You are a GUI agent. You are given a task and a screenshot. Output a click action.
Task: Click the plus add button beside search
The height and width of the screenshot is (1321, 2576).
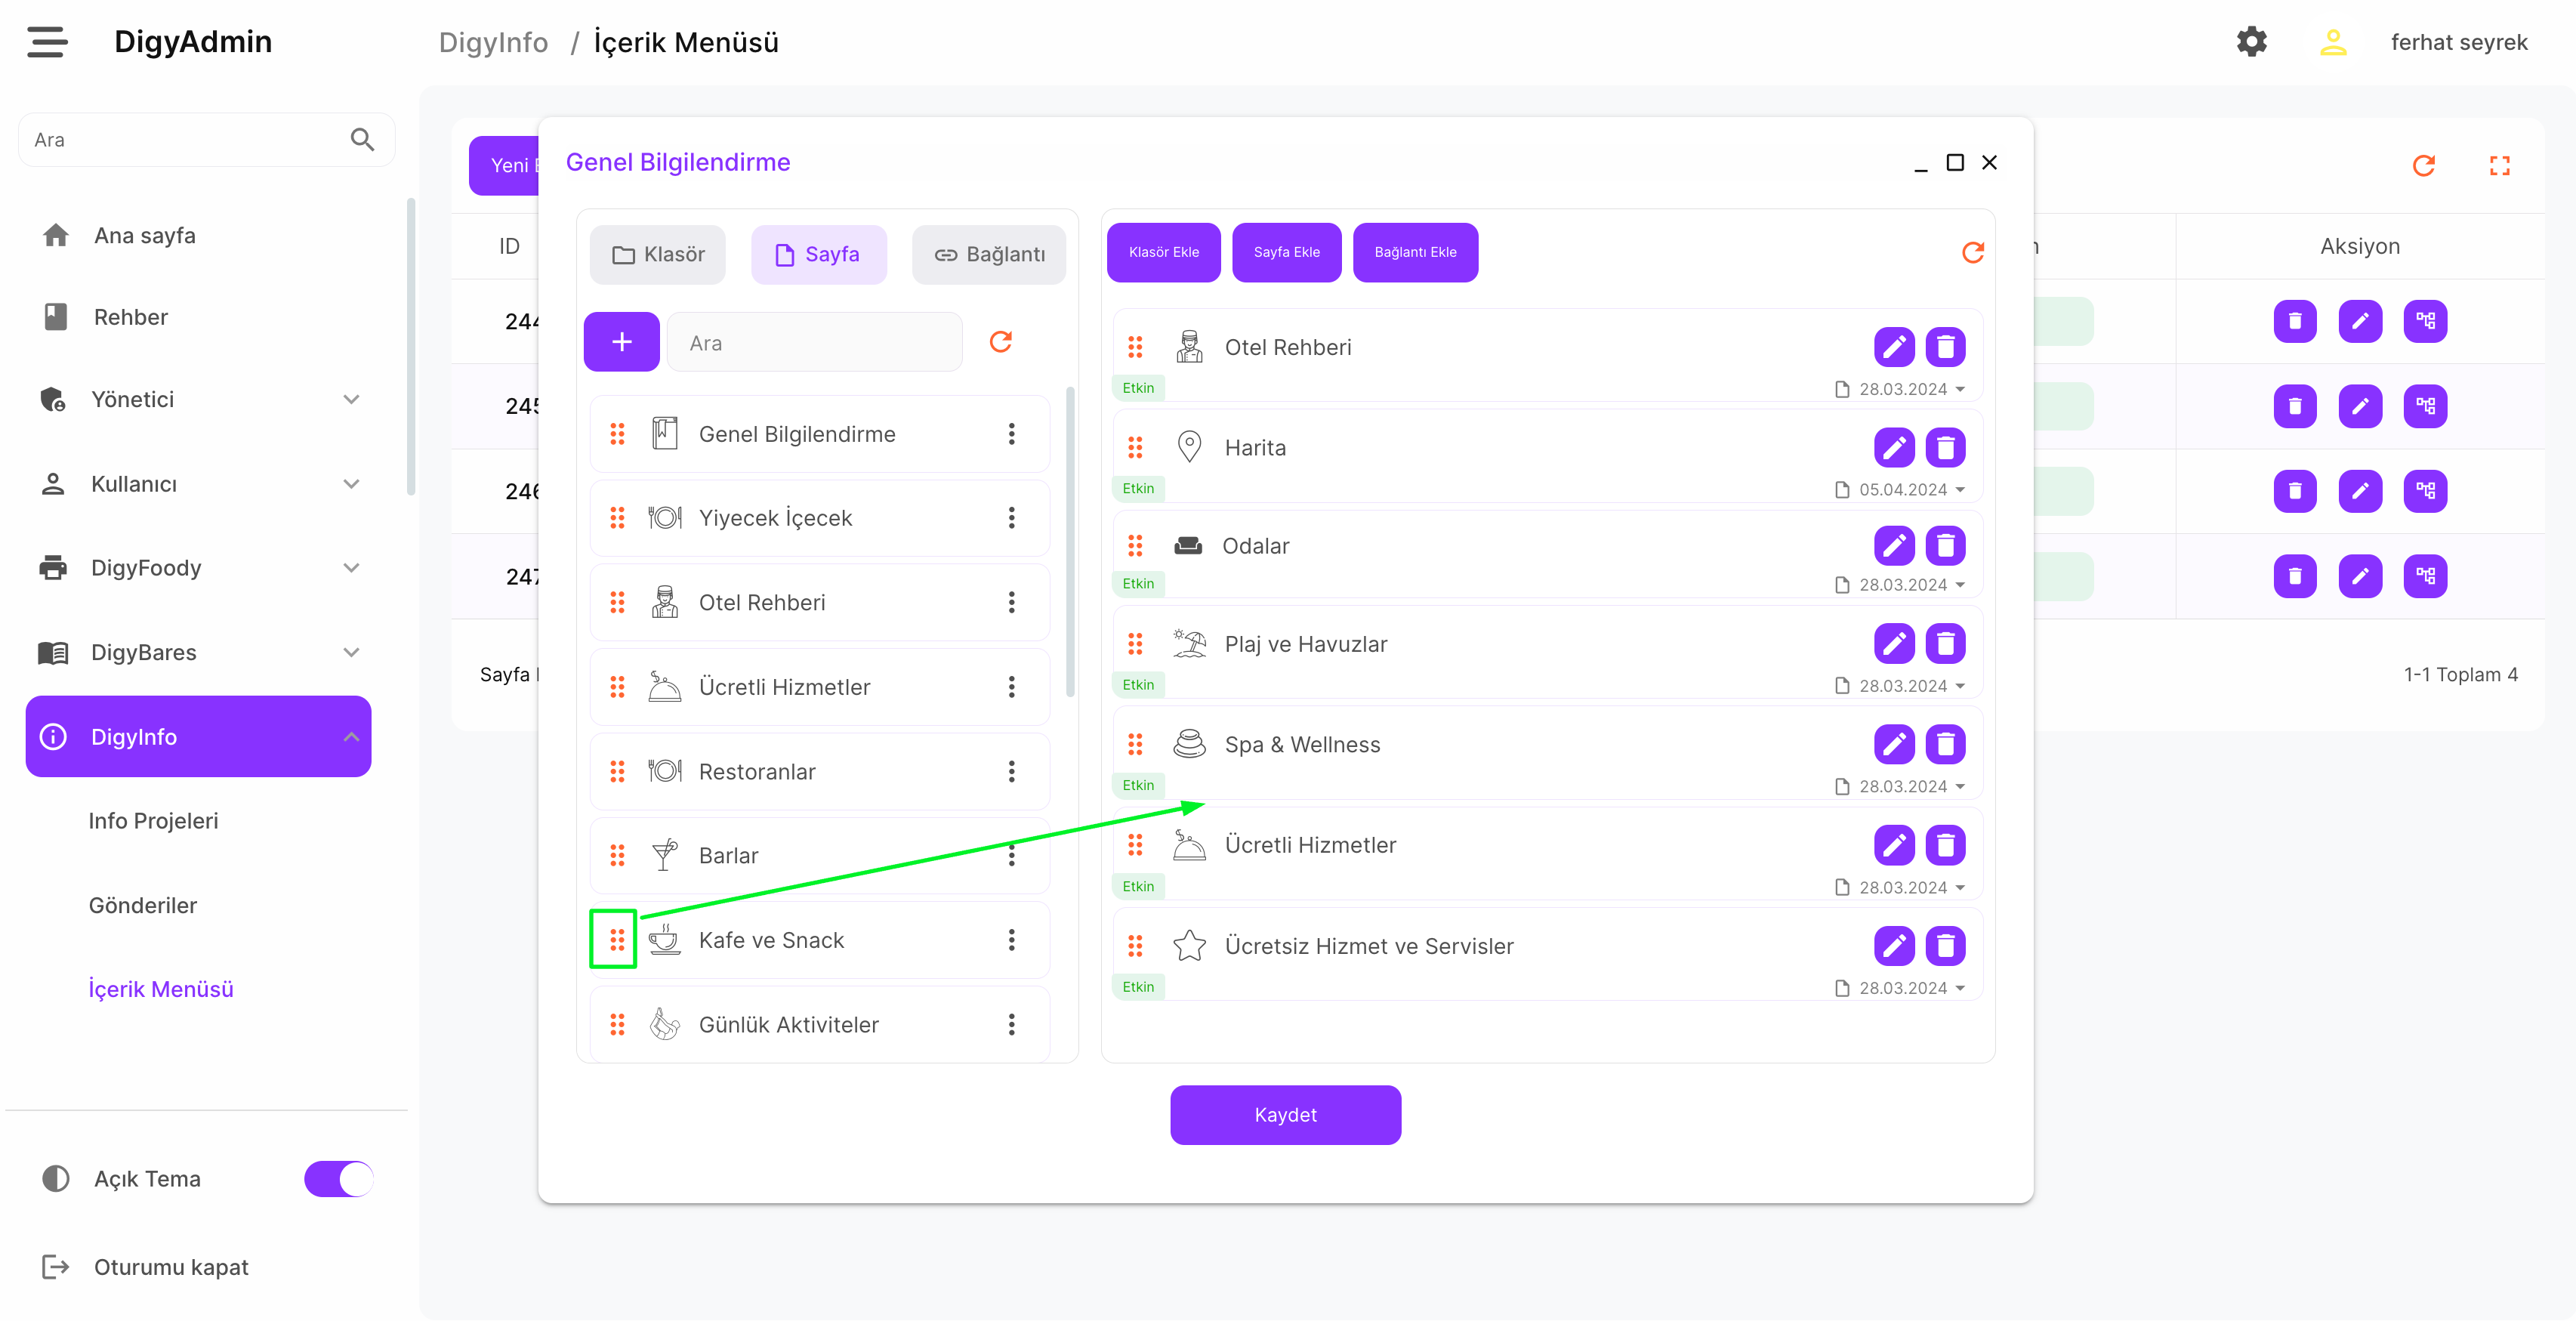click(x=621, y=342)
